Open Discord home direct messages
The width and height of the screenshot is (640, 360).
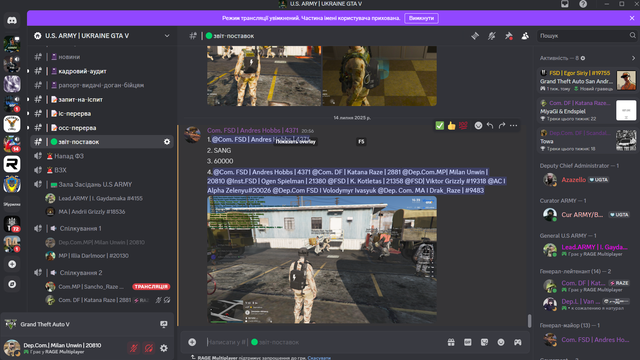[12, 20]
